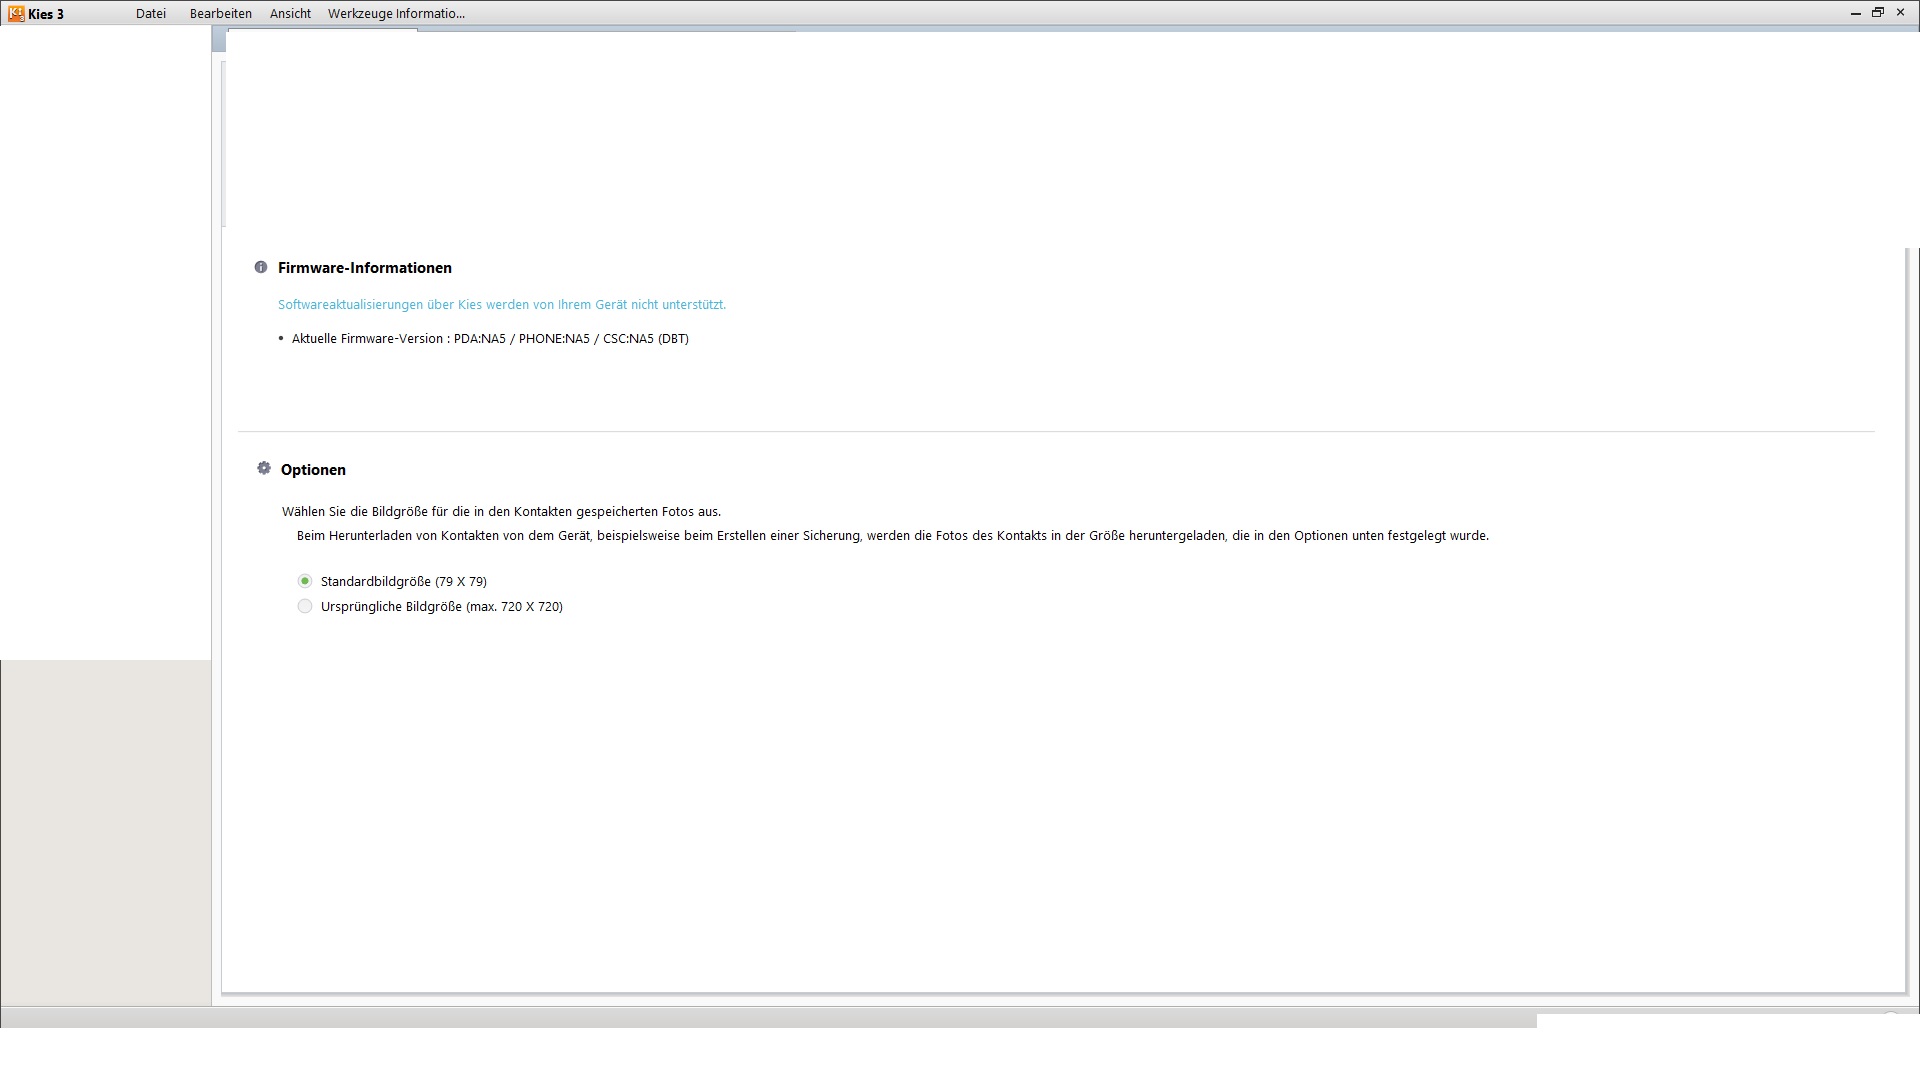Viewport: 1920px width, 1080px height.
Task: Open the Werkzeuge menu
Action: 359,14
